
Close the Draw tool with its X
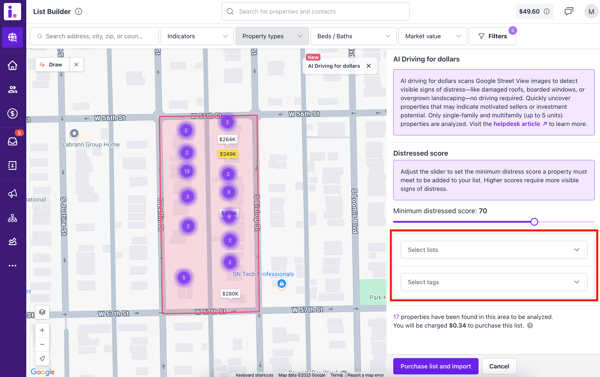[x=77, y=65]
